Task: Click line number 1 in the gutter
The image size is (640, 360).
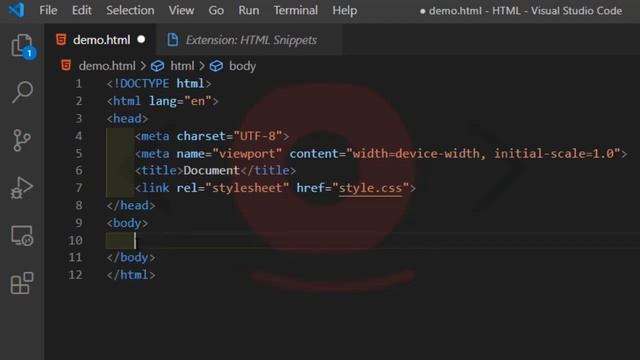Action: [78, 84]
